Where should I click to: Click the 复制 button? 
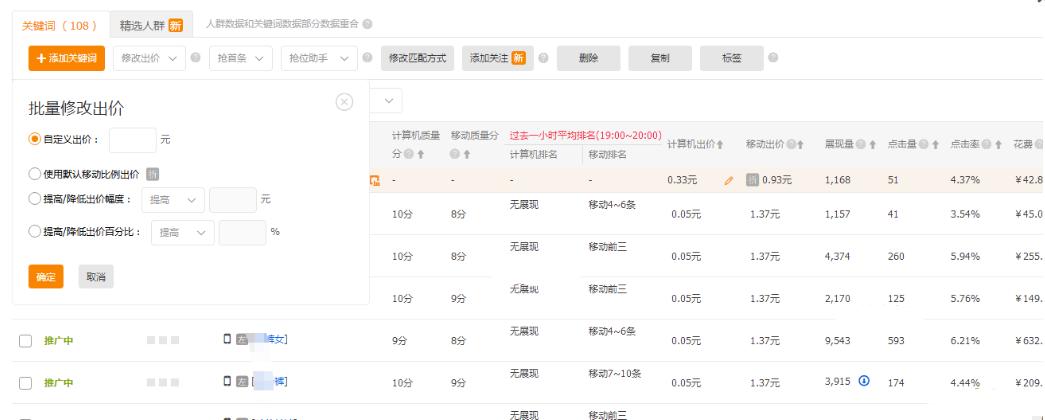click(x=660, y=58)
